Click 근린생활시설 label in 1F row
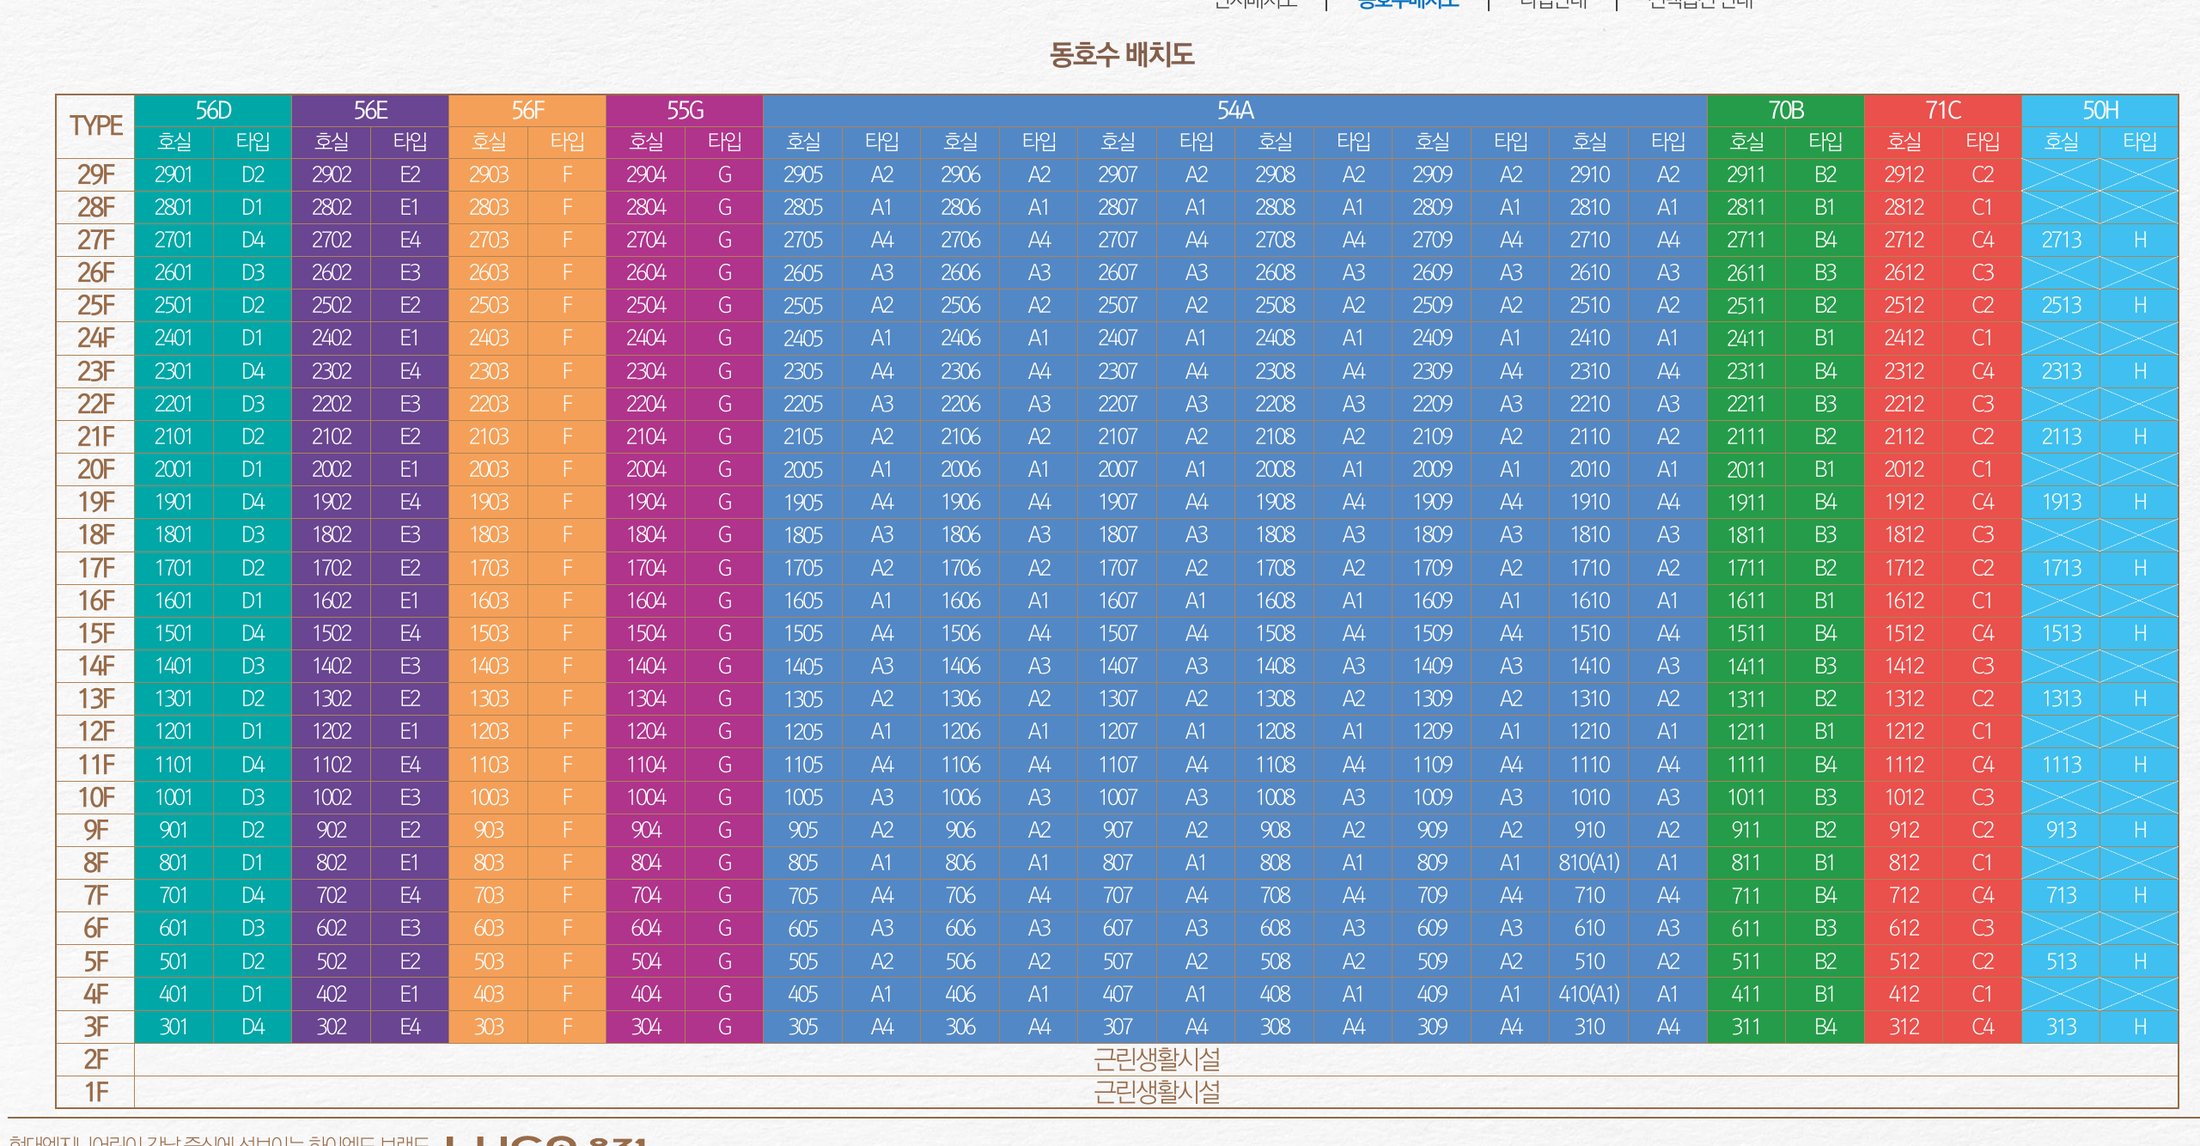 [x=1156, y=1092]
